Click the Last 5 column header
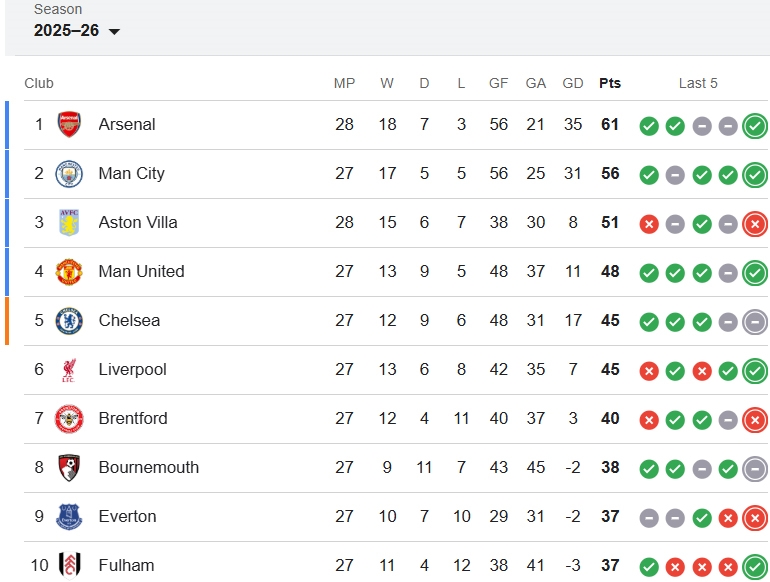Image resolution: width=770 pixels, height=582 pixels. pos(698,83)
